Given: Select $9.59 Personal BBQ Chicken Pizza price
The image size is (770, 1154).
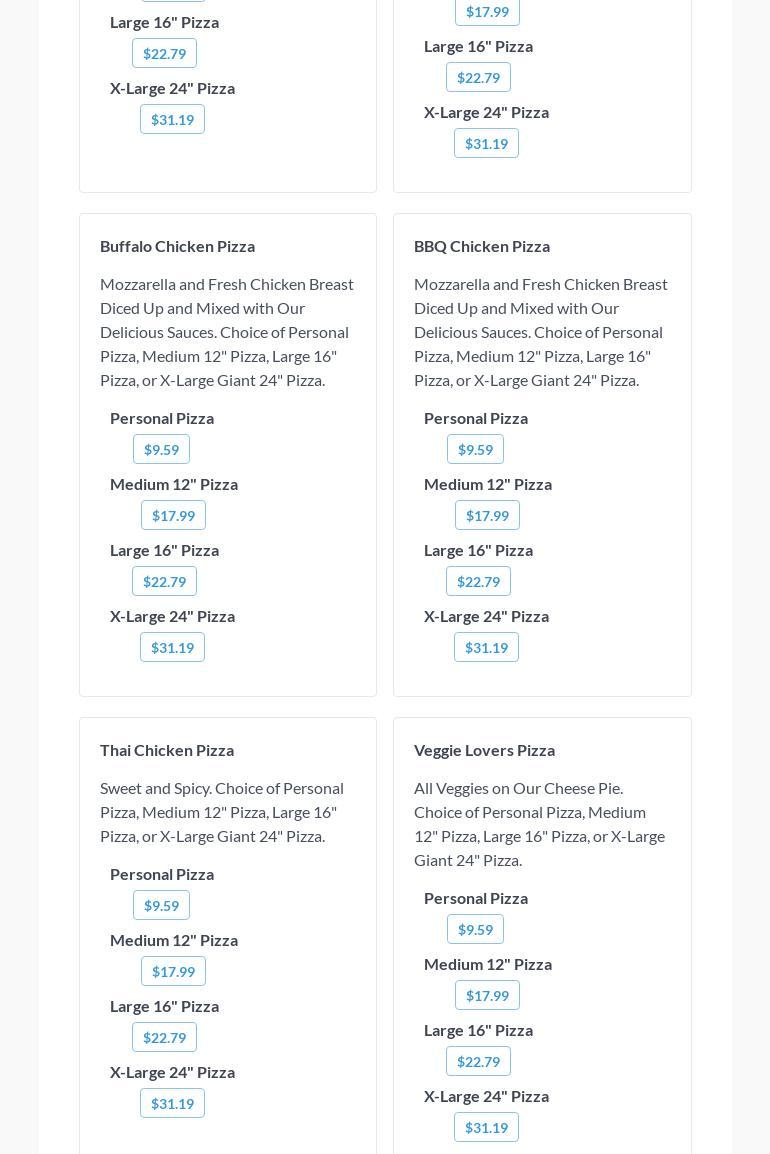Looking at the screenshot, I should point(475,449).
